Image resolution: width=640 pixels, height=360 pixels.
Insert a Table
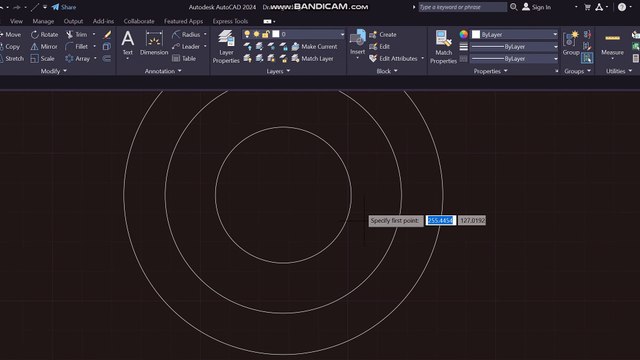[x=184, y=58]
